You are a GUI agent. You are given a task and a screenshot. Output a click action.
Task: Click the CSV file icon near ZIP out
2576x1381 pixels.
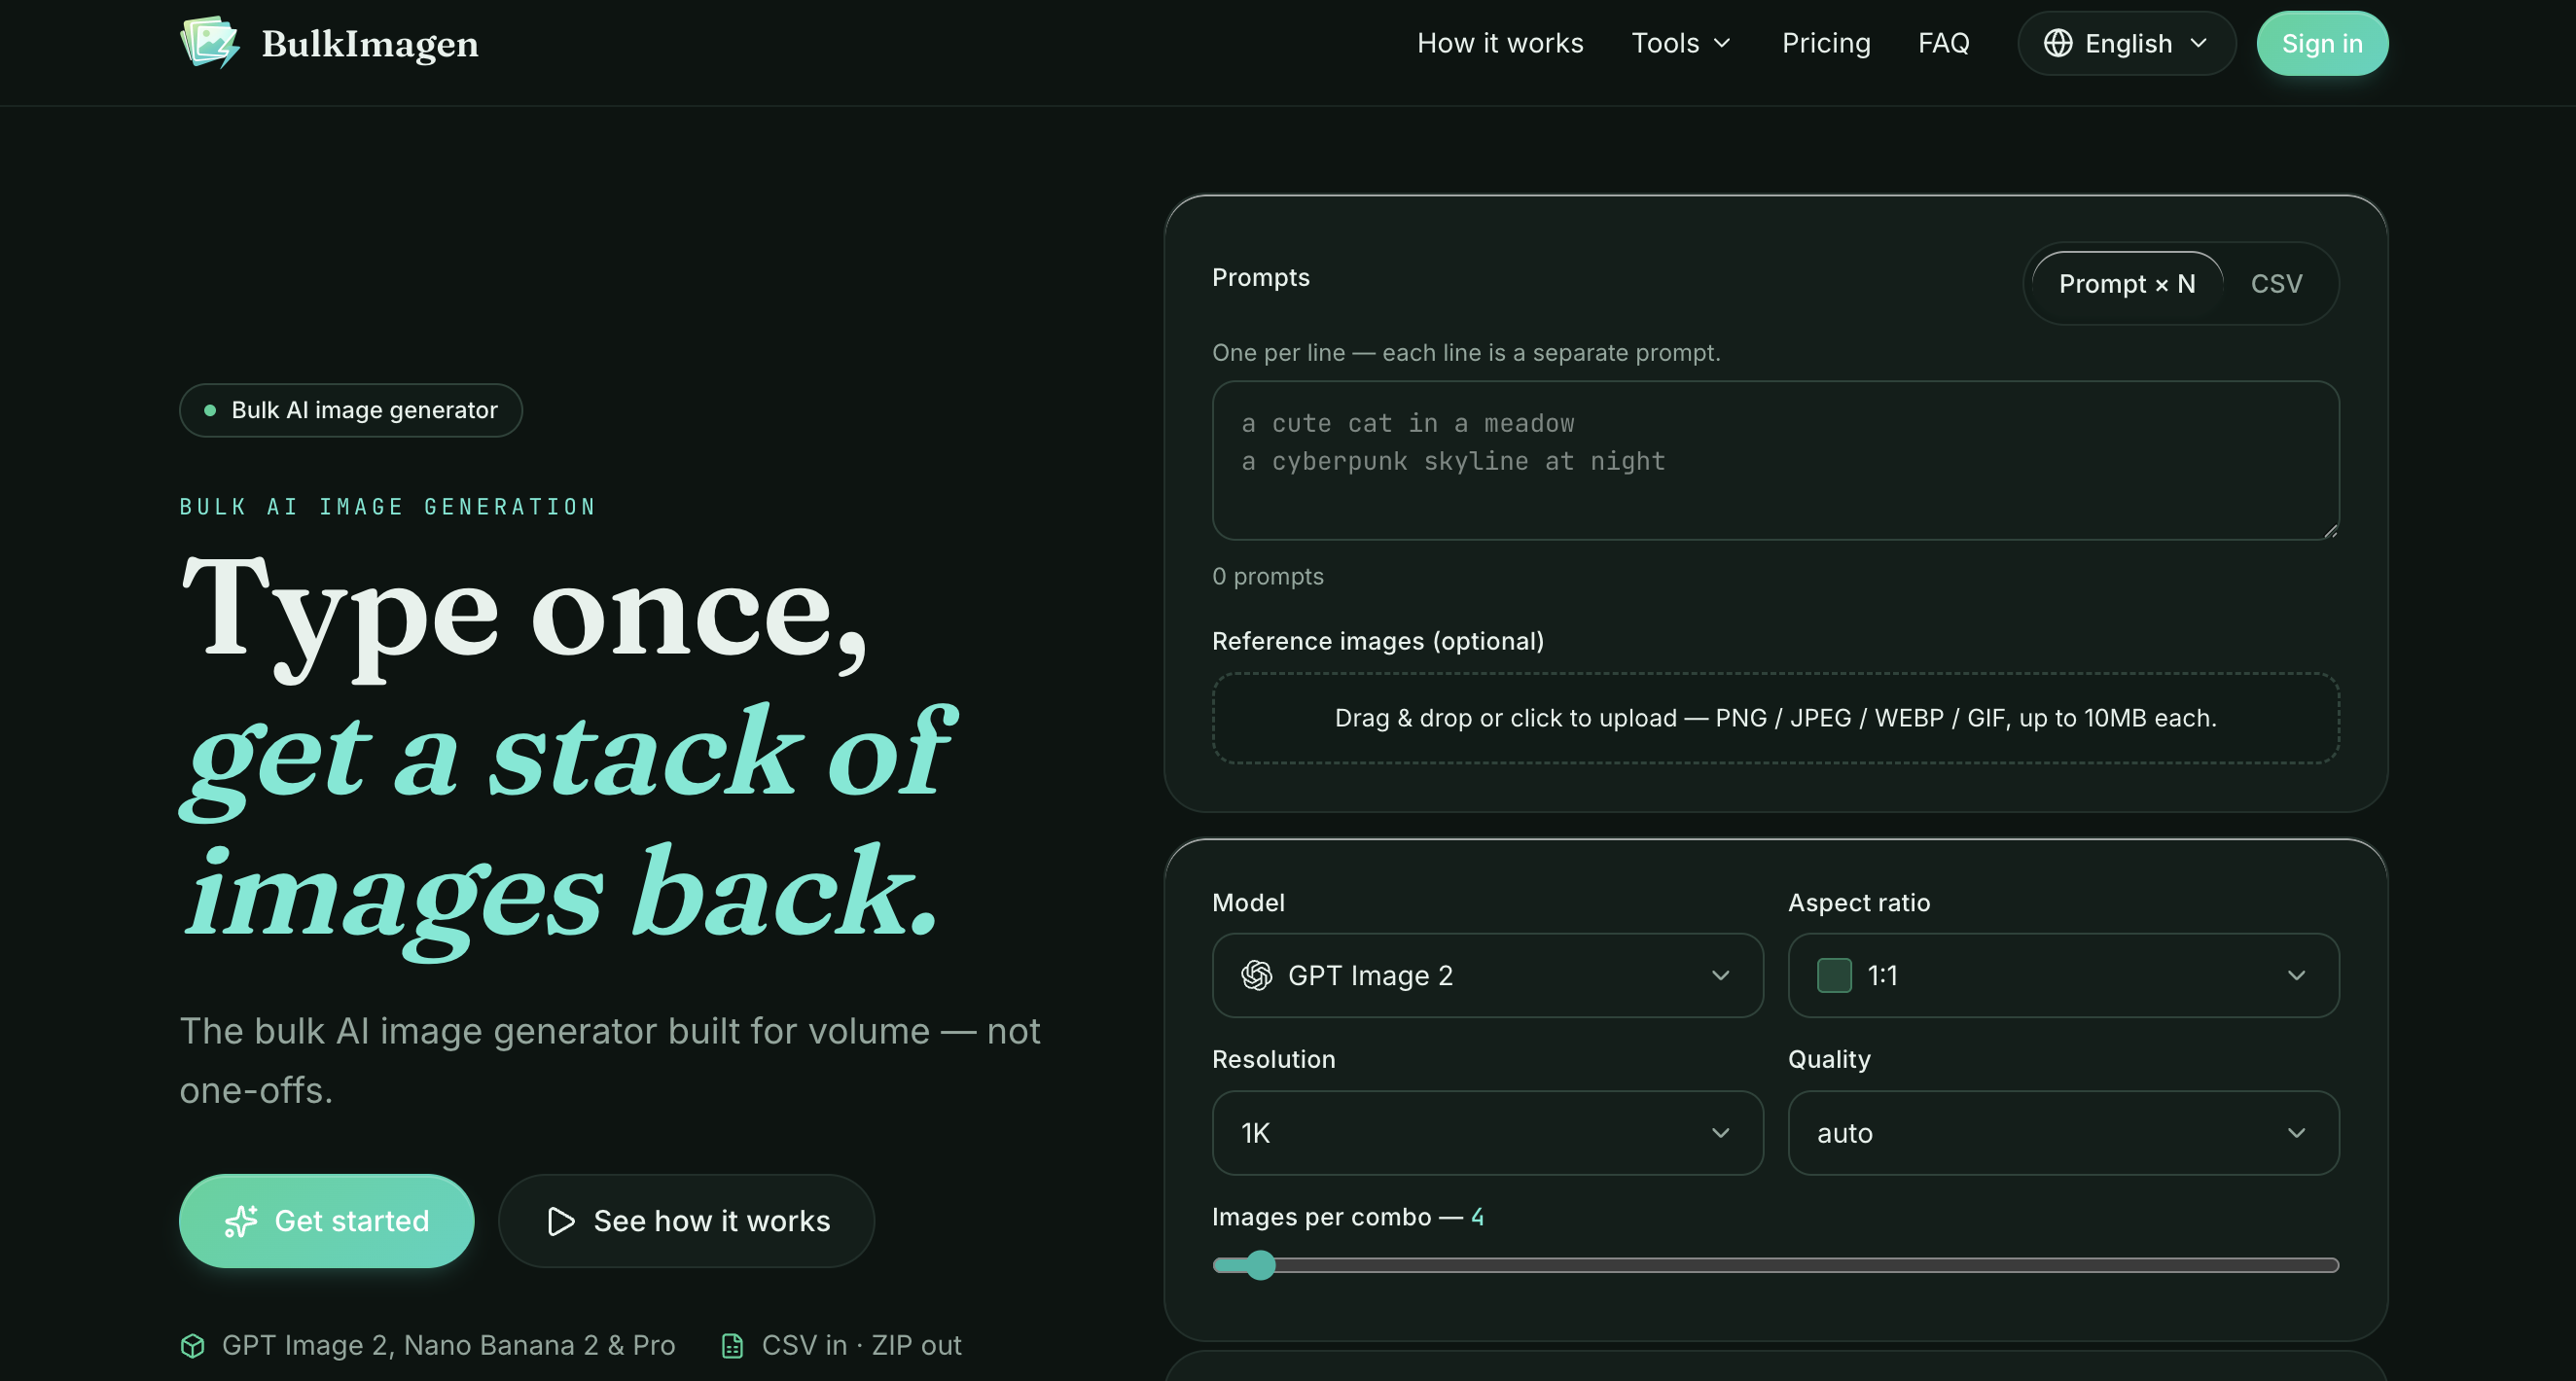pyautogui.click(x=732, y=1346)
